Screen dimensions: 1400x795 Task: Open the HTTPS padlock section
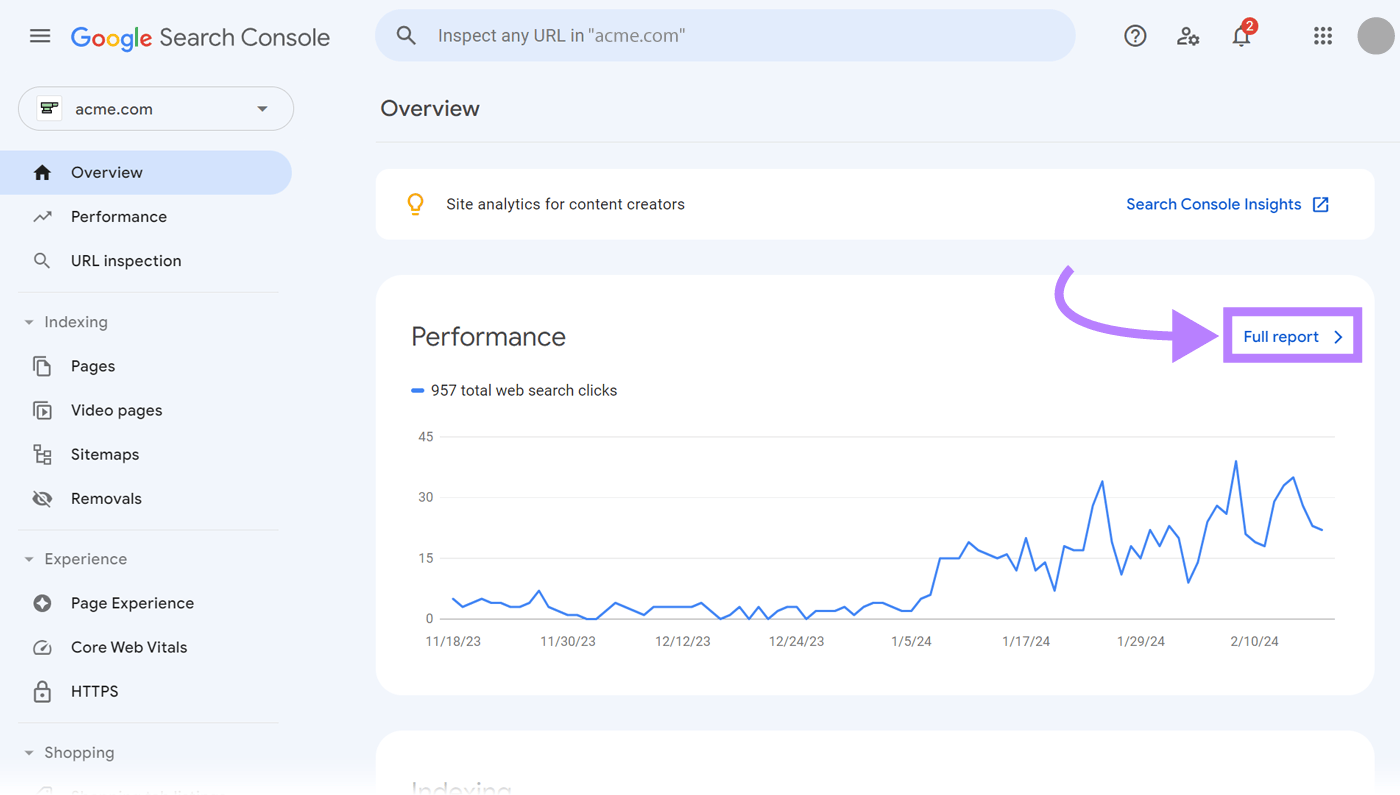click(x=42, y=691)
